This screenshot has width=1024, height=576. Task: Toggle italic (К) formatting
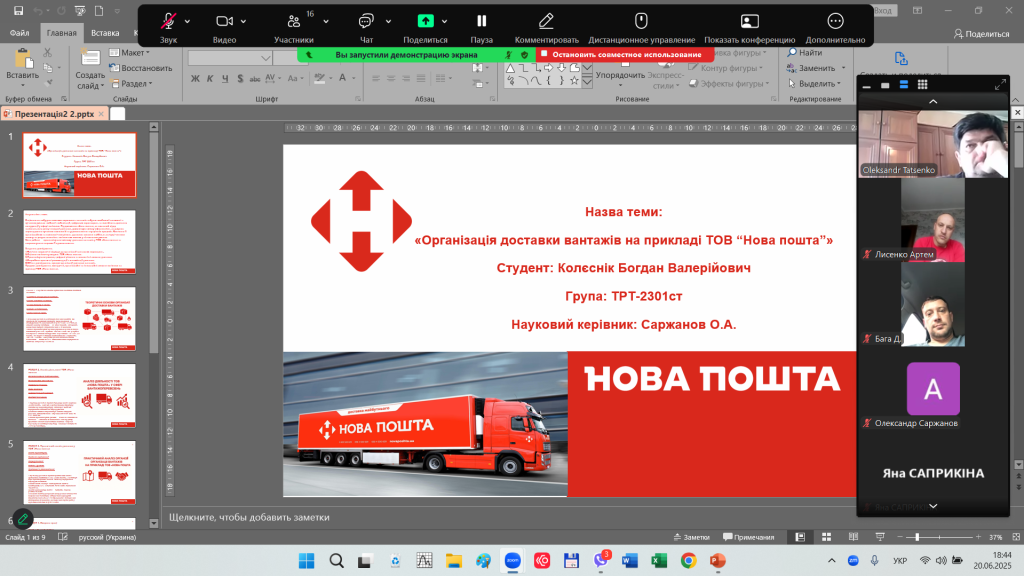click(210, 78)
